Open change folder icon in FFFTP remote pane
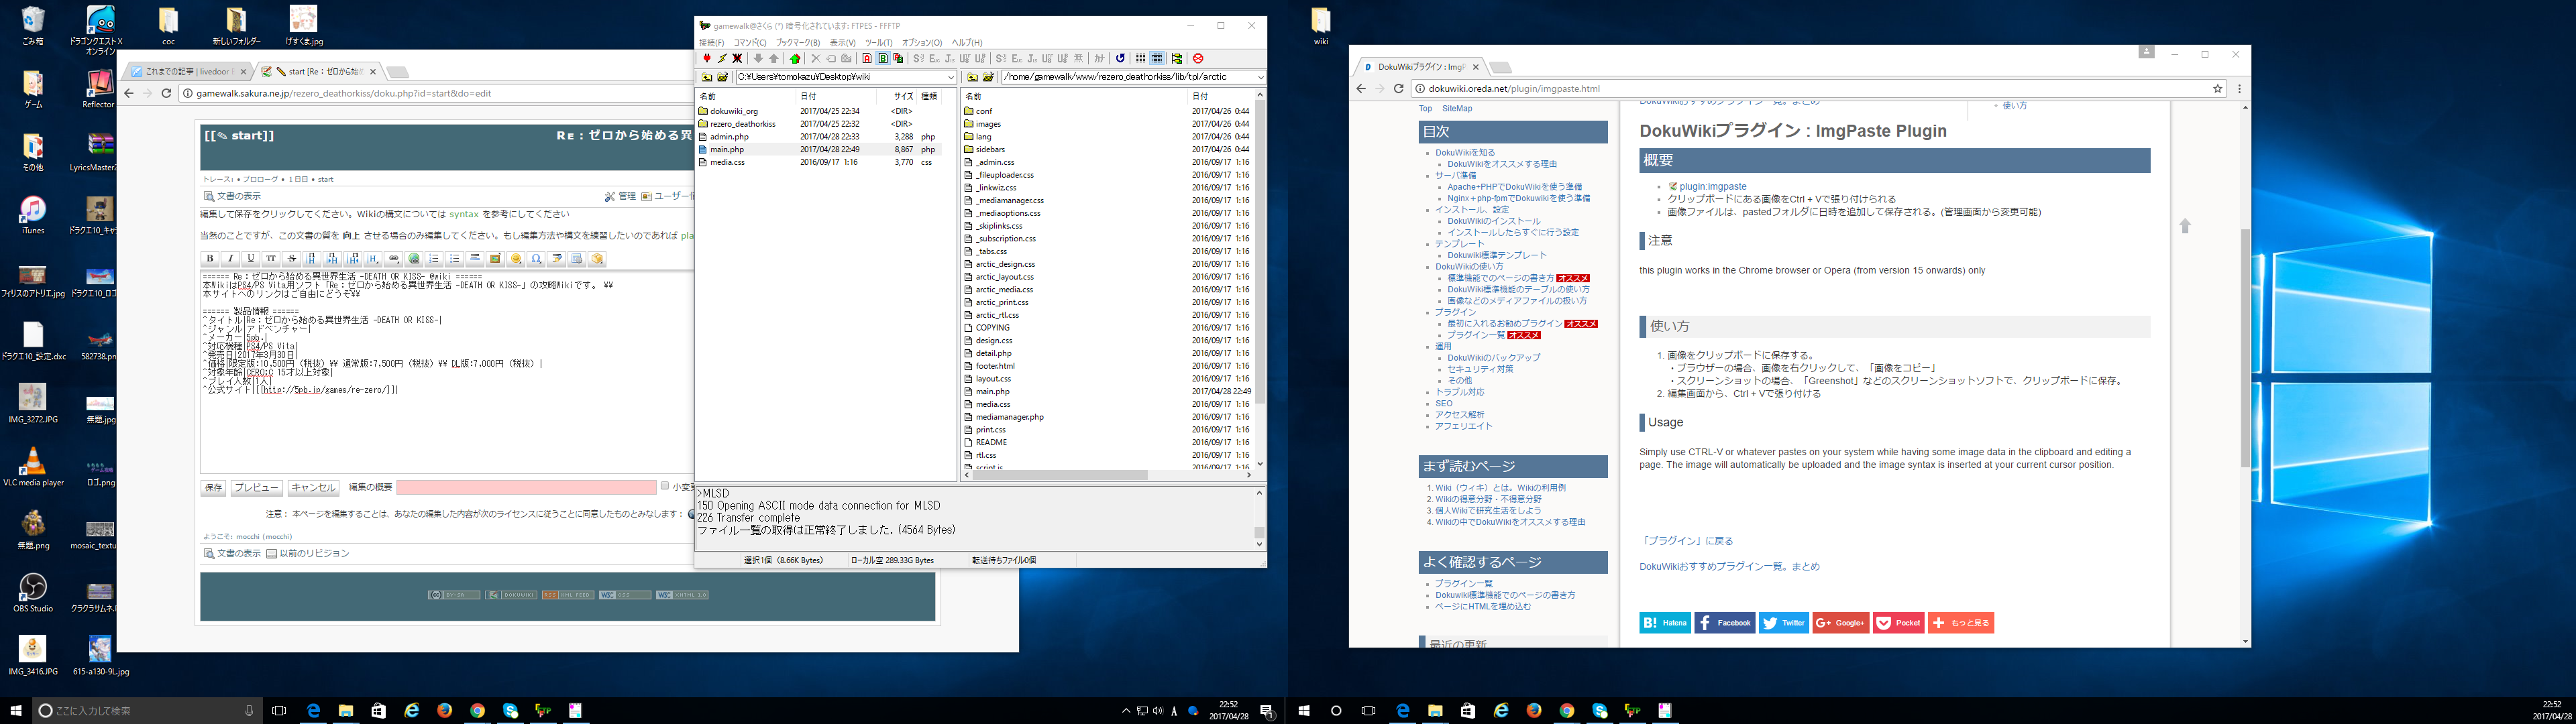The image size is (2576, 724). (988, 77)
